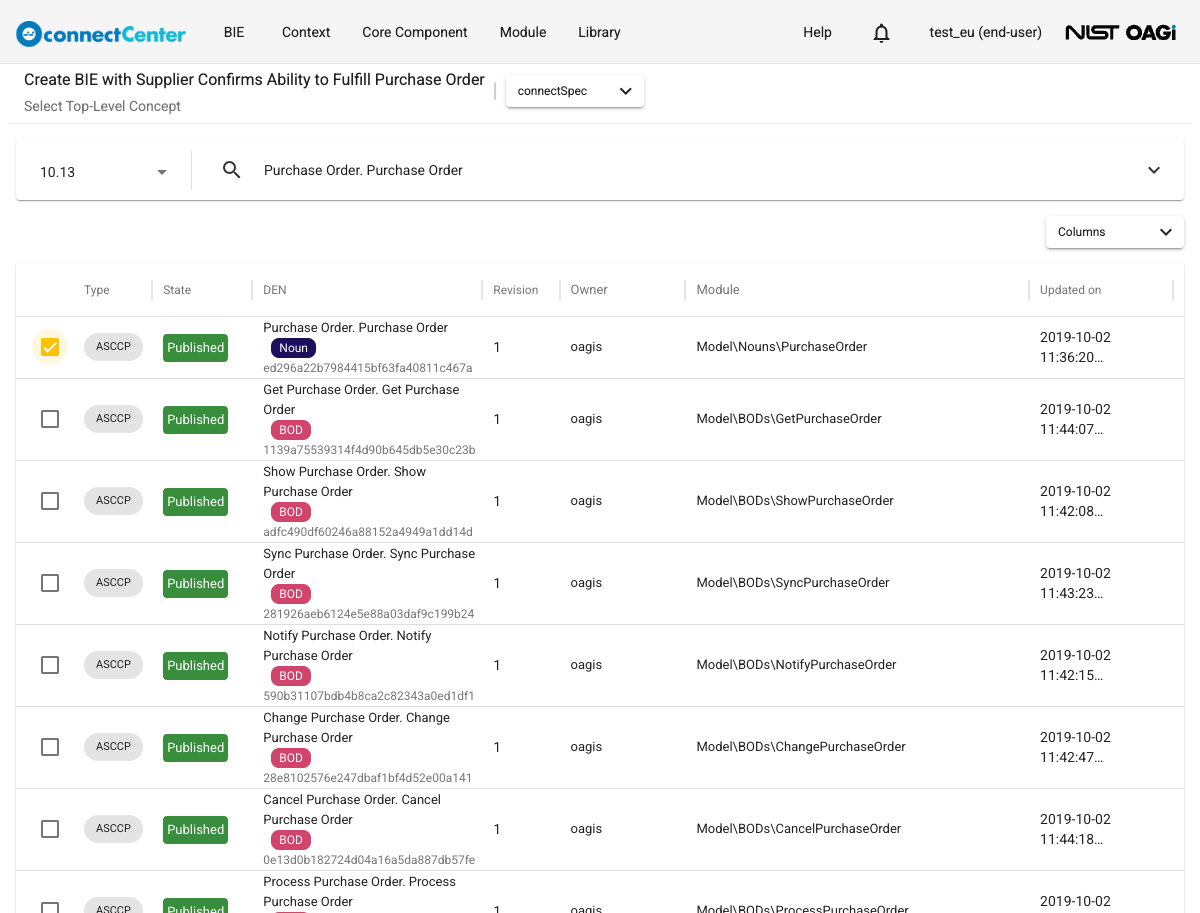The width and height of the screenshot is (1200, 913).
Task: Open the notifications bell
Action: click(x=881, y=33)
